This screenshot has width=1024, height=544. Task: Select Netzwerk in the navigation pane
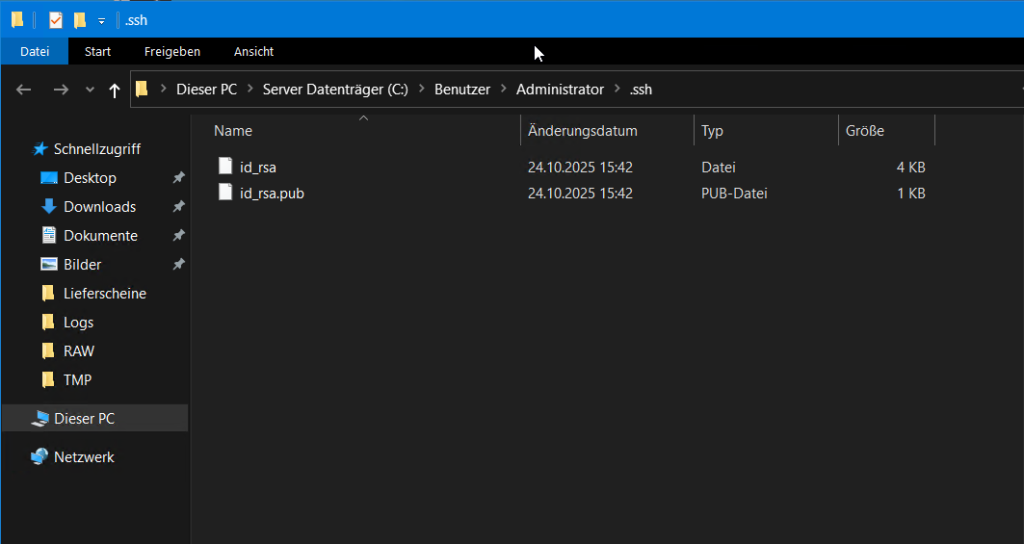pos(84,457)
